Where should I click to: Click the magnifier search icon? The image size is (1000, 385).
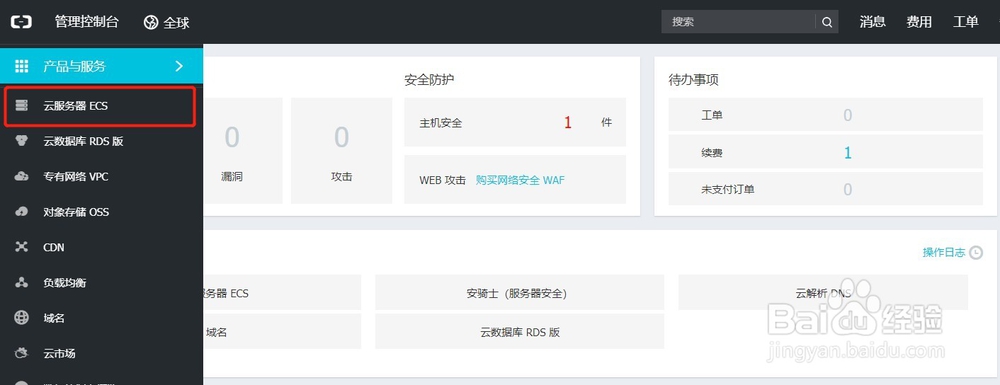pos(827,22)
